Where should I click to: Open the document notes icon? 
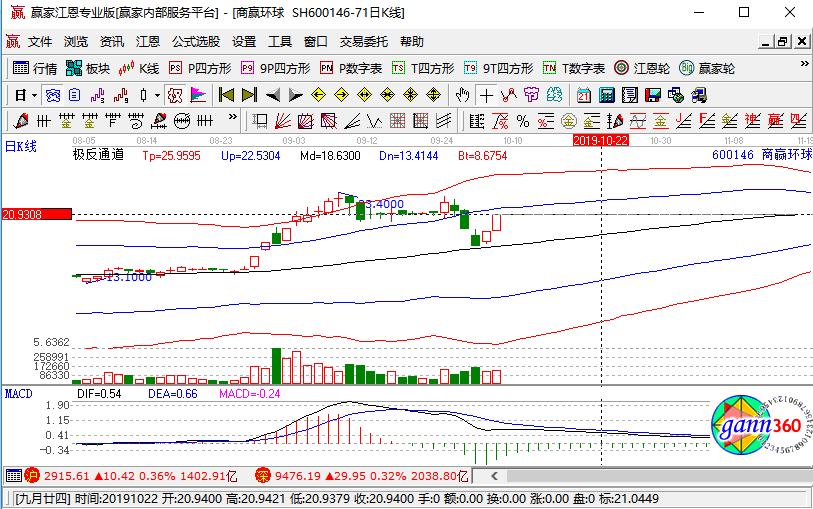coord(629,95)
